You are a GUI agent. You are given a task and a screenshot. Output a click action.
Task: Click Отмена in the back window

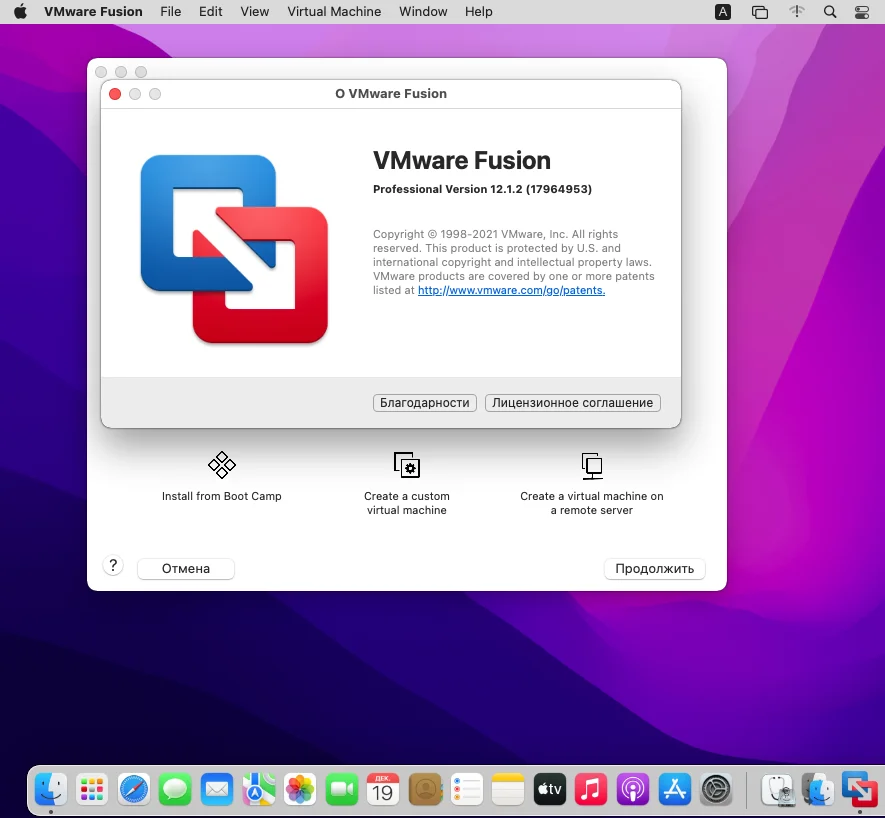point(186,568)
